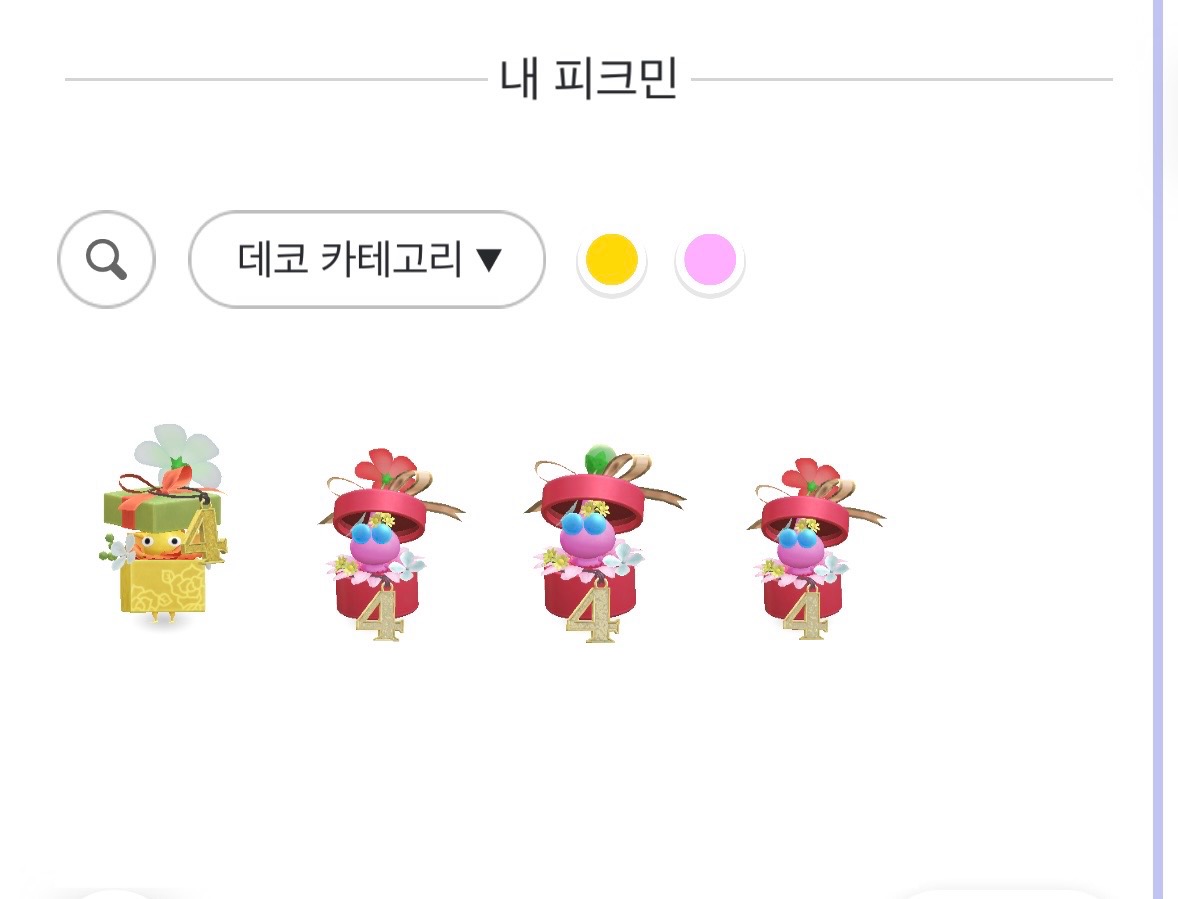Tap the gold 4 charm on the first pink Pikmin

[x=381, y=613]
